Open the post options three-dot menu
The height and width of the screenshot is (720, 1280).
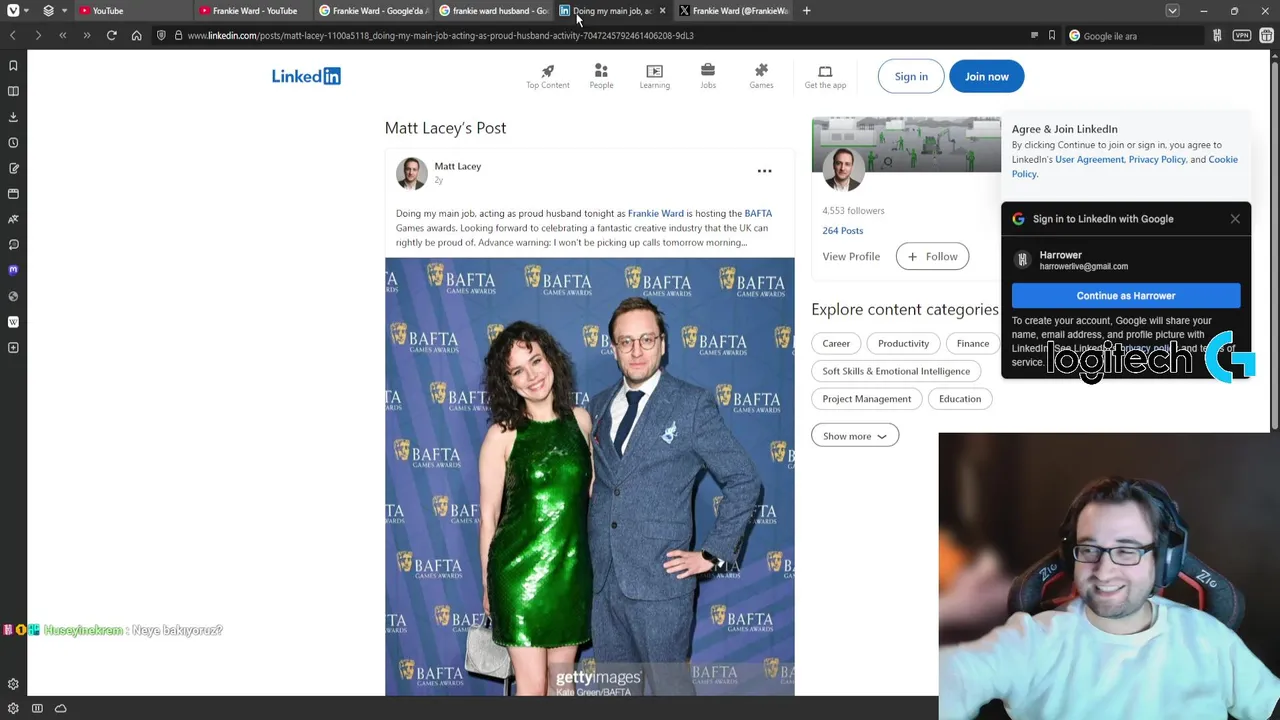[764, 171]
